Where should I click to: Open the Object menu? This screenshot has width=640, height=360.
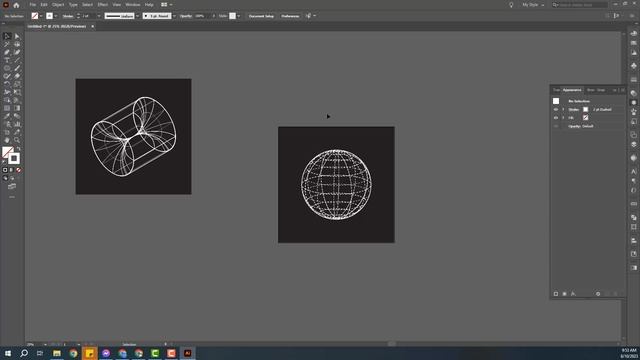click(58, 5)
